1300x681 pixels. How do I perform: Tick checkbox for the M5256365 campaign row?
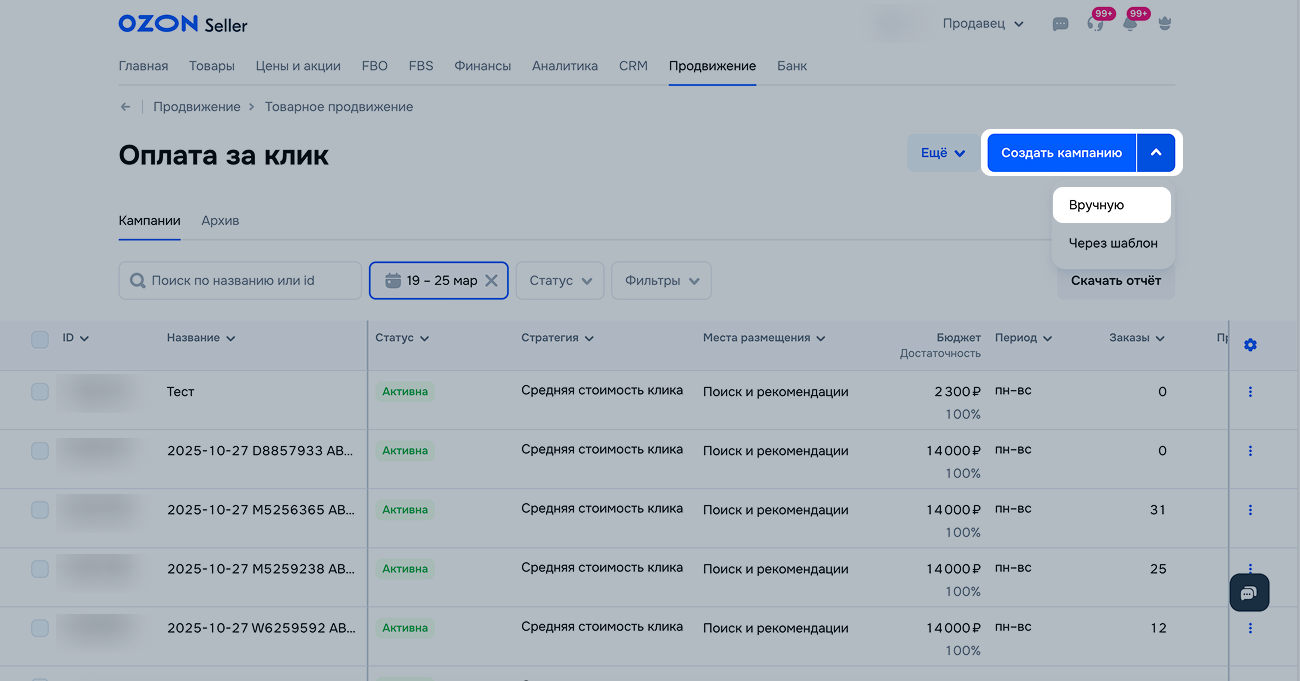[x=40, y=510]
